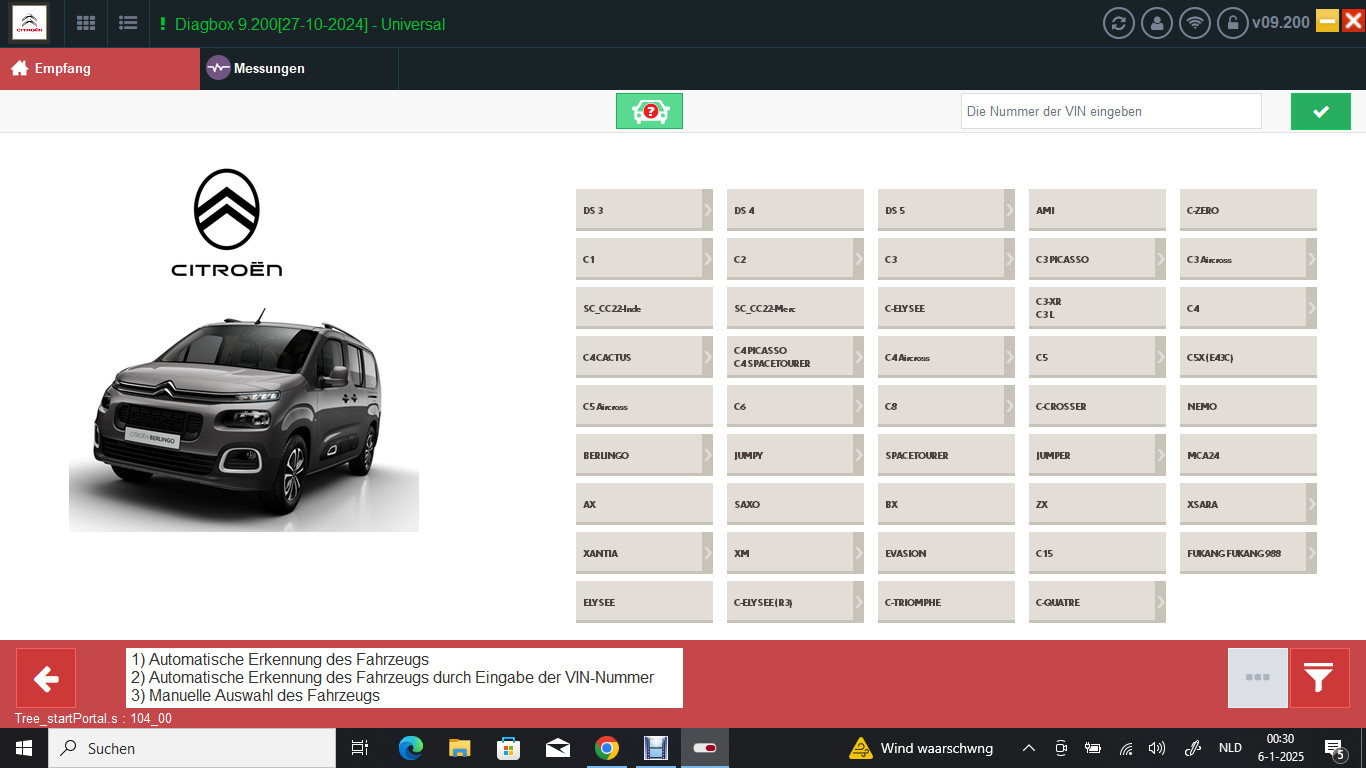Open File Explorer from the taskbar
The width and height of the screenshot is (1366, 768).
pos(459,748)
